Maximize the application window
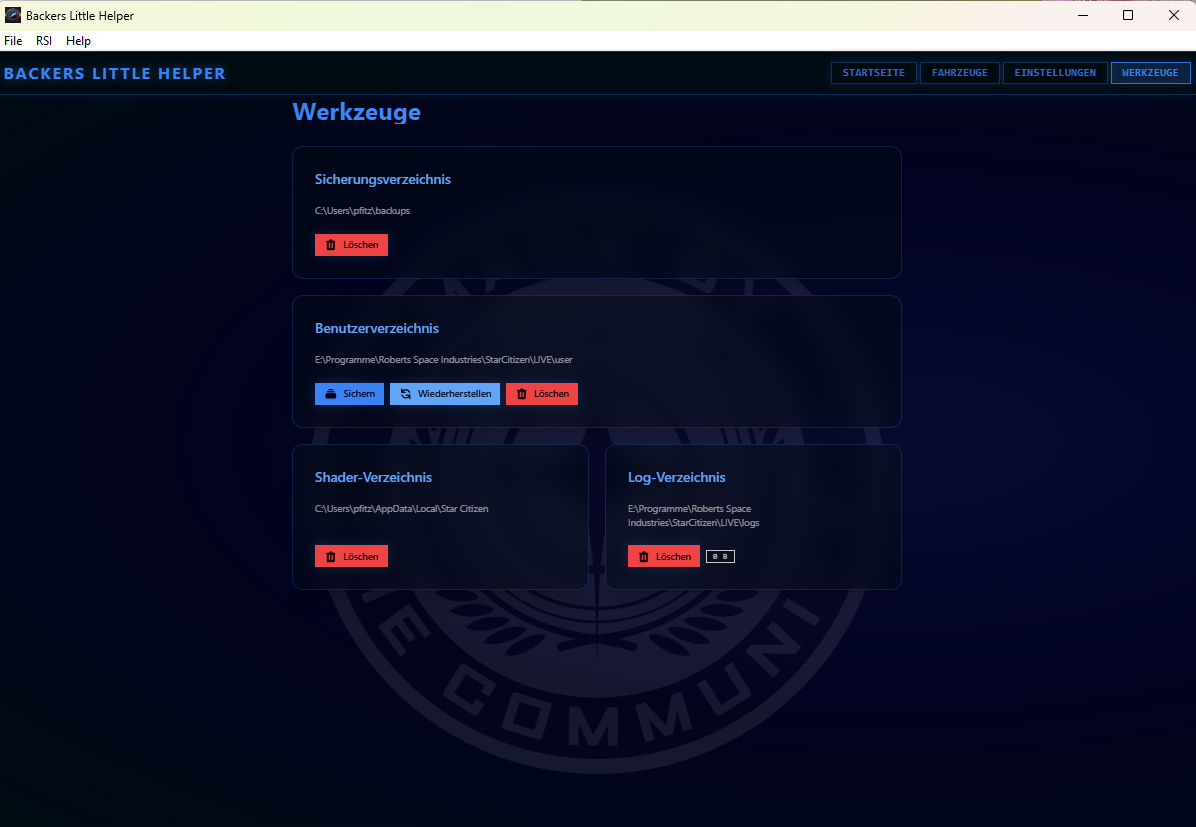This screenshot has width=1196, height=827. click(1128, 15)
